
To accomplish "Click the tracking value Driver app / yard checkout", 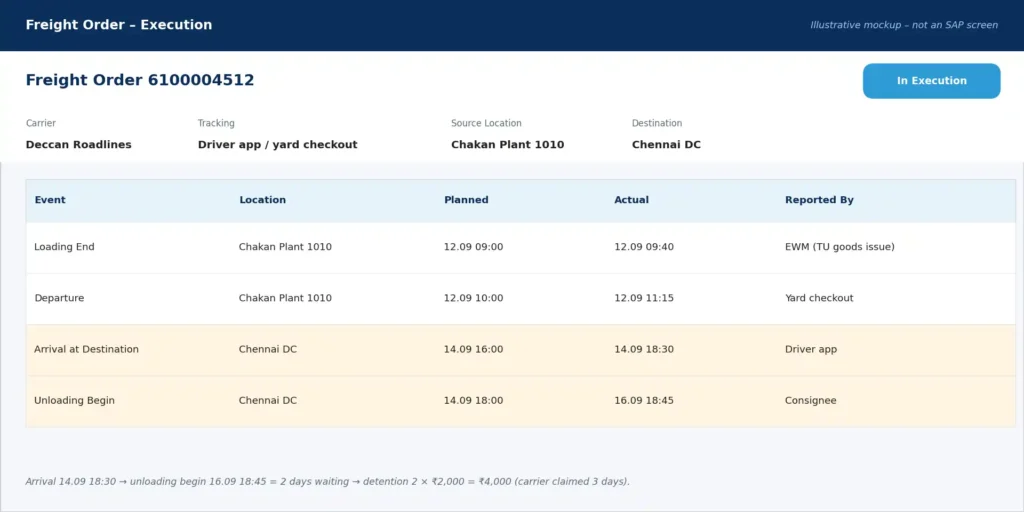I will (x=278, y=144).
